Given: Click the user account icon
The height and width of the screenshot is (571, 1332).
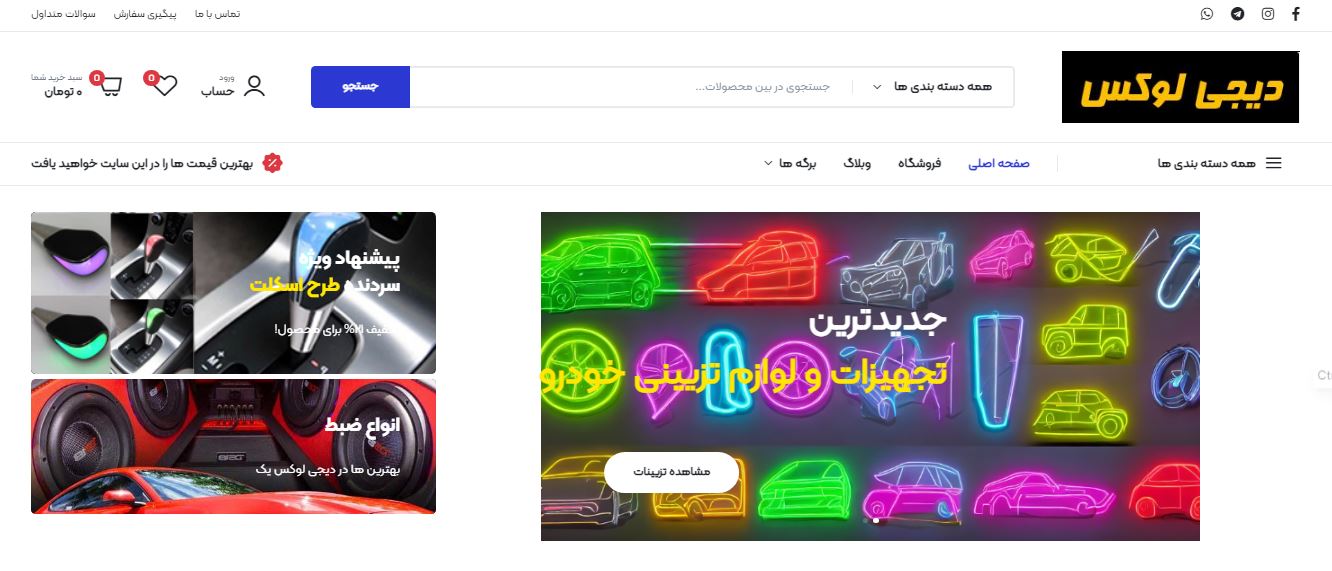Looking at the screenshot, I should point(254,86).
